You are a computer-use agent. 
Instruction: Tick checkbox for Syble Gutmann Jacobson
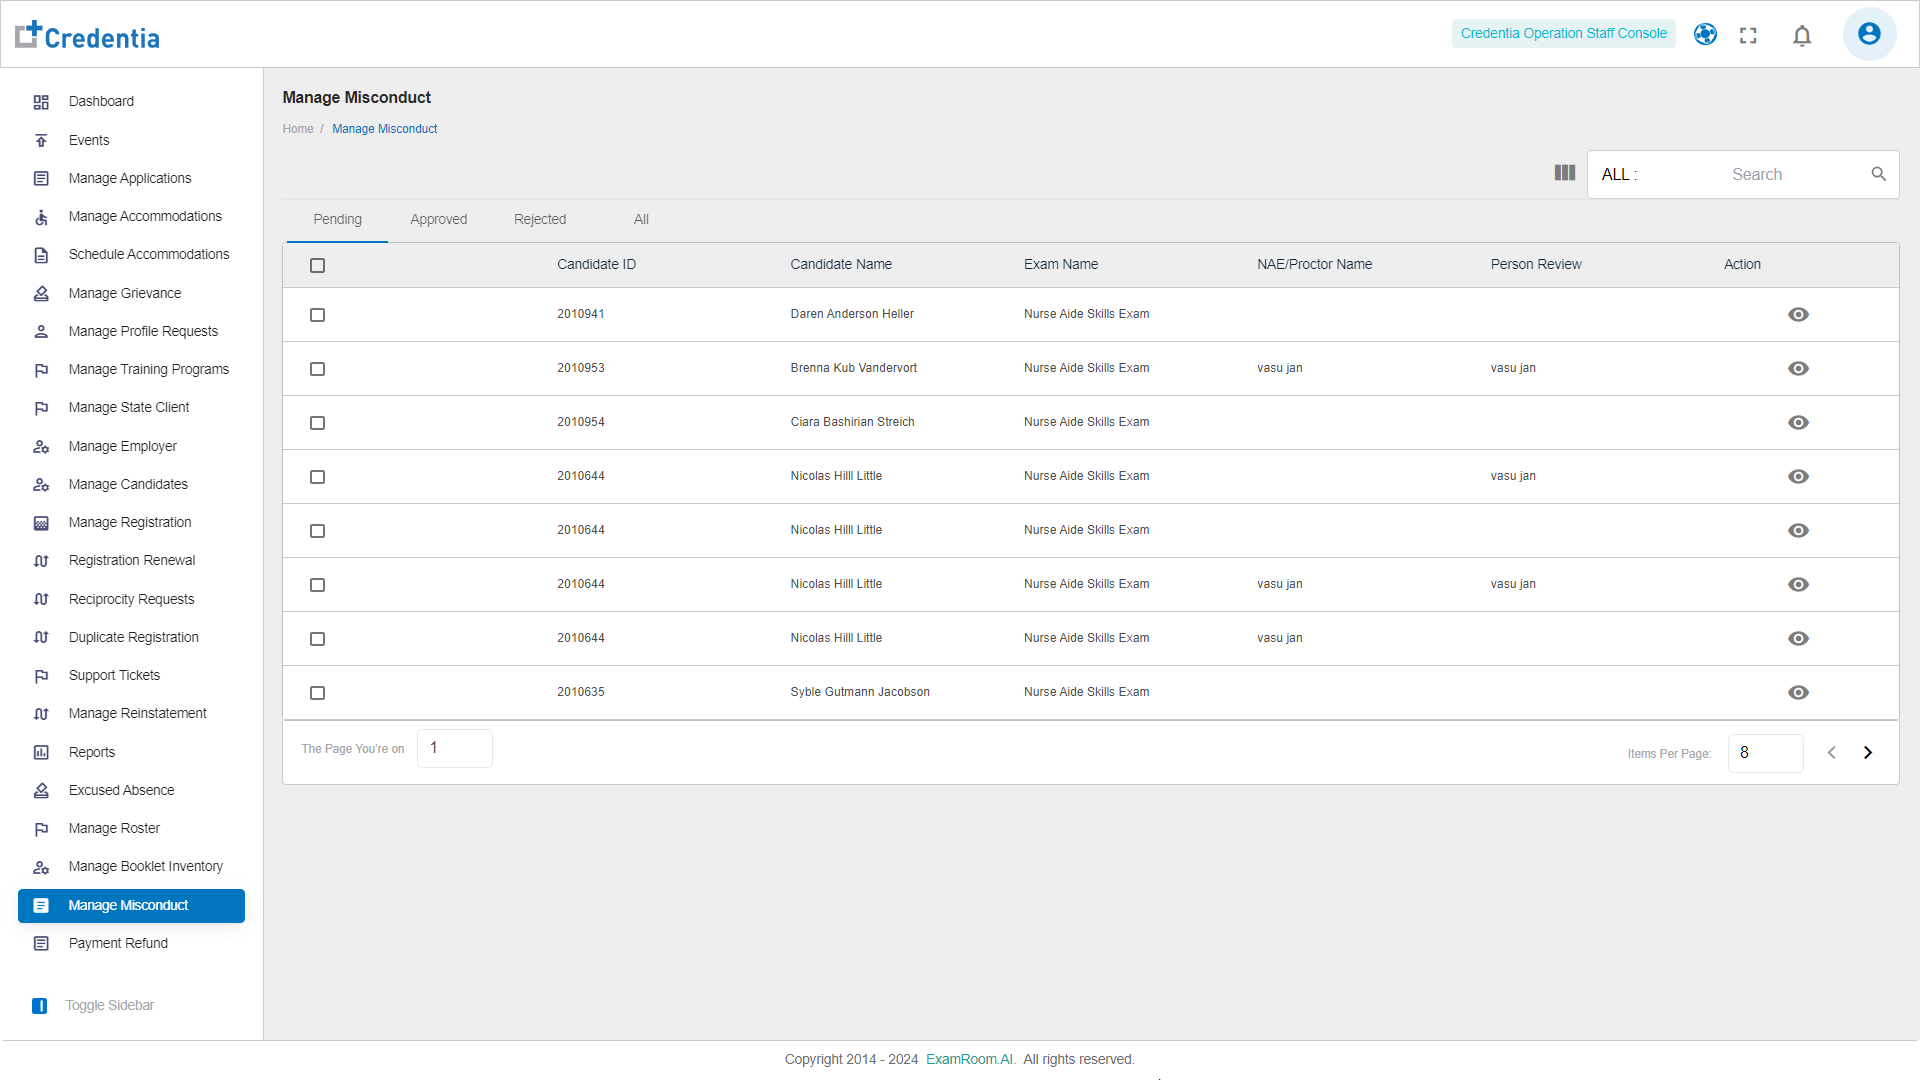pos(318,694)
